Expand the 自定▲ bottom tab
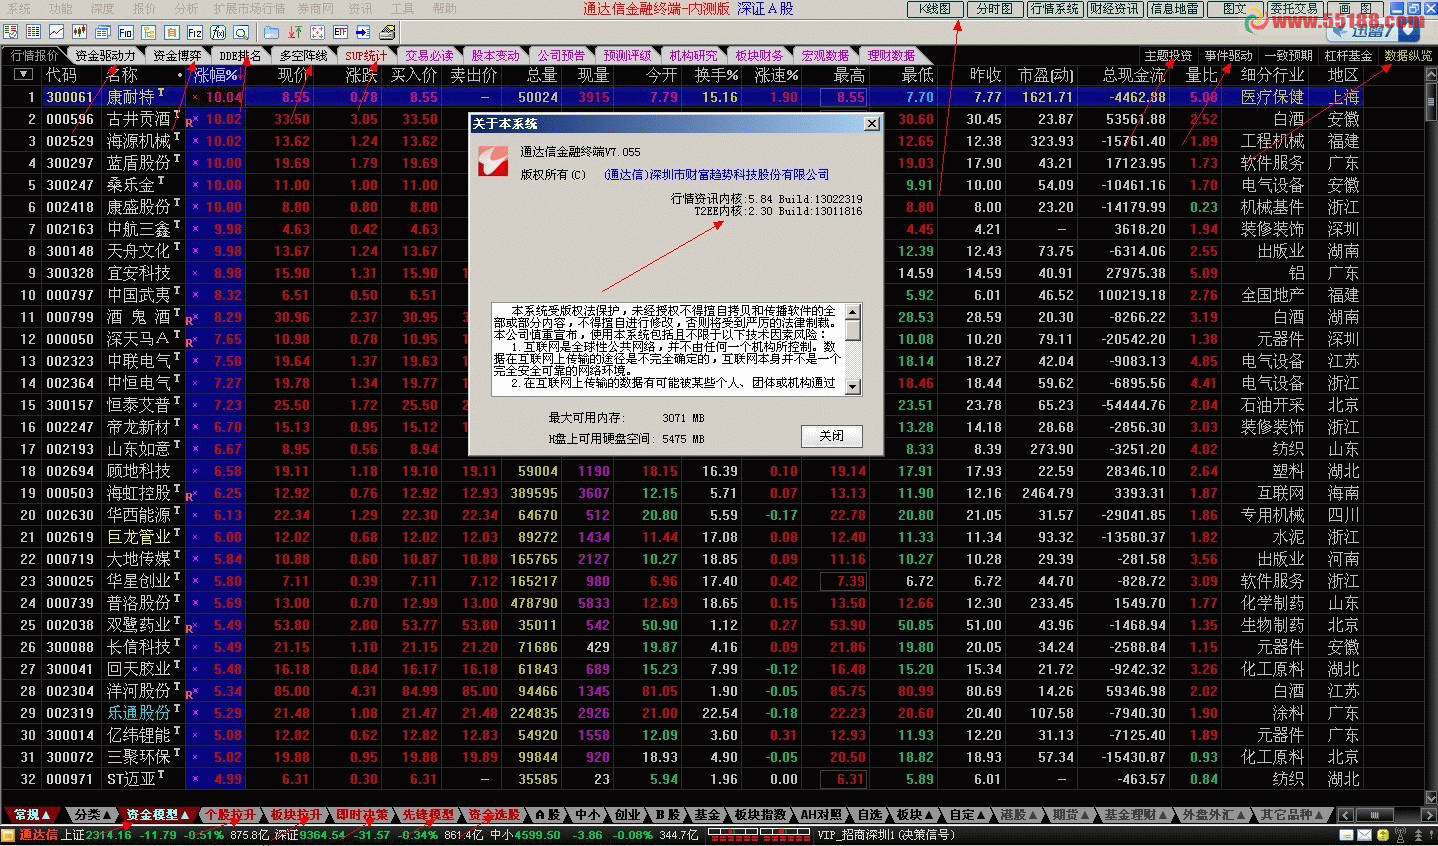Viewport: 1438px width, 846px height. [968, 815]
